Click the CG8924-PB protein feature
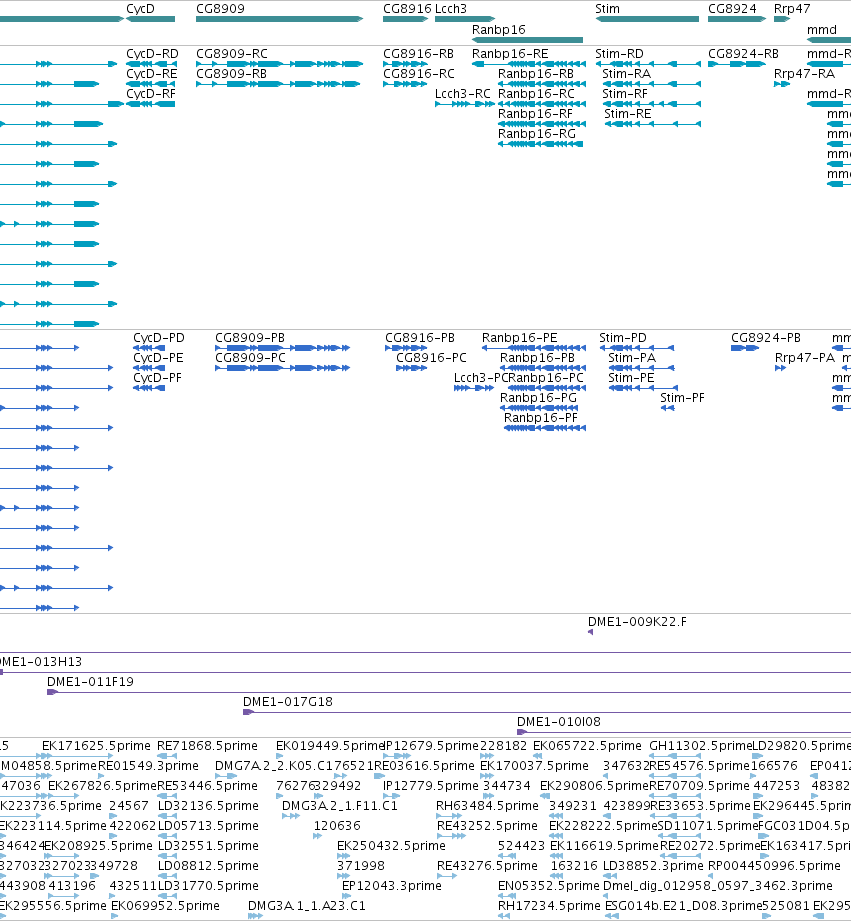This screenshot has height=921, width=851. (x=745, y=348)
